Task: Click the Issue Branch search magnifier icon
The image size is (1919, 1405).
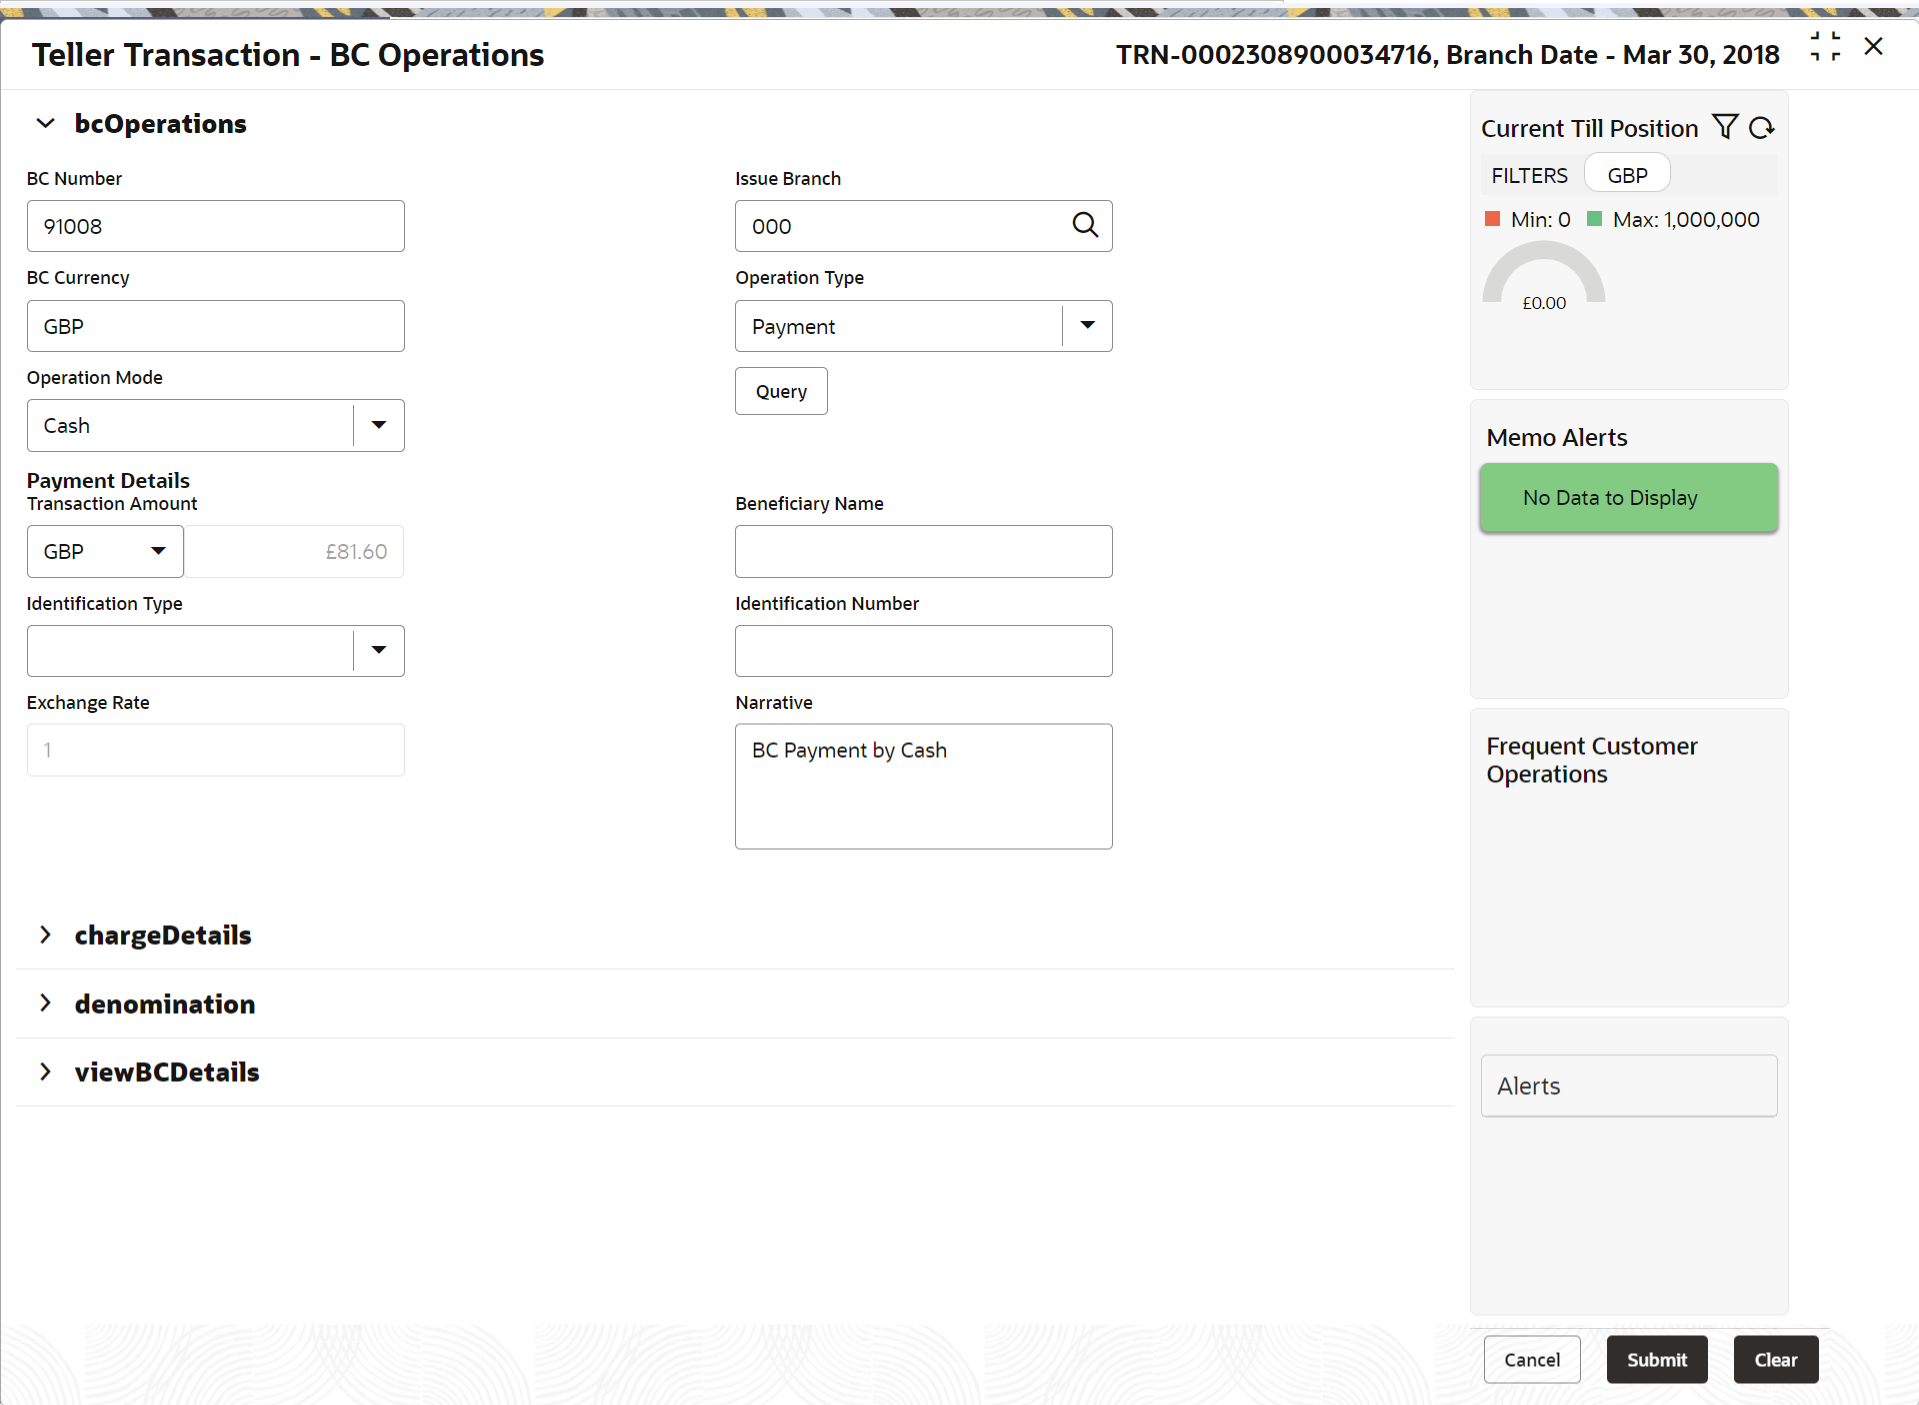Action: pos(1085,226)
